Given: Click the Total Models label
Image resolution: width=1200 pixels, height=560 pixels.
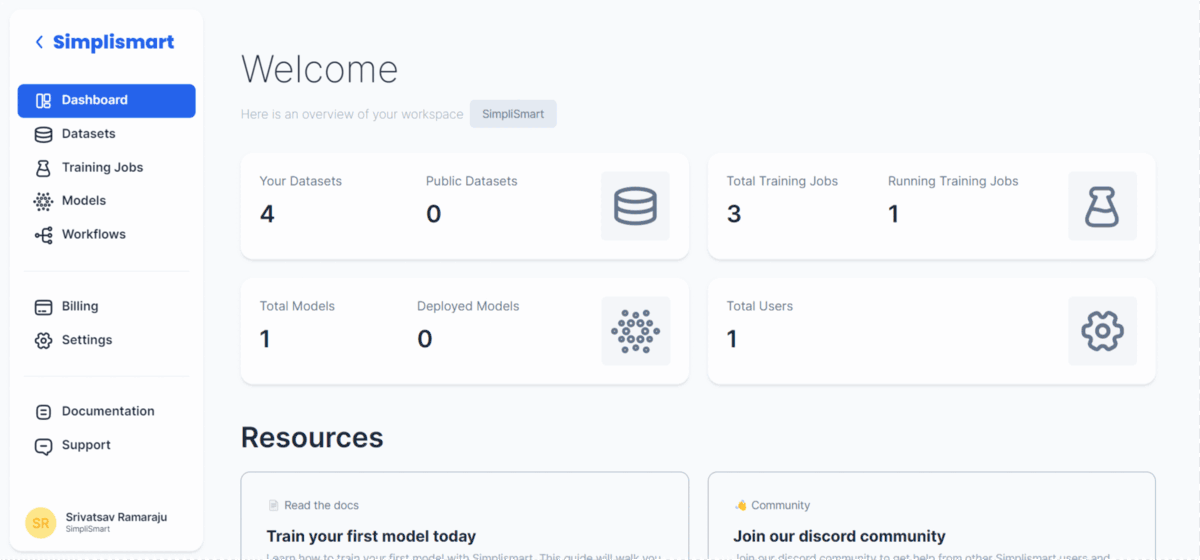Looking at the screenshot, I should 297,306.
